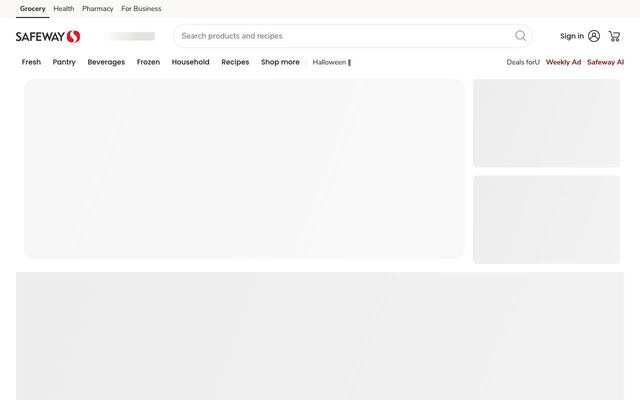Open the shopping cart icon
This screenshot has width=640, height=400.
tap(614, 36)
